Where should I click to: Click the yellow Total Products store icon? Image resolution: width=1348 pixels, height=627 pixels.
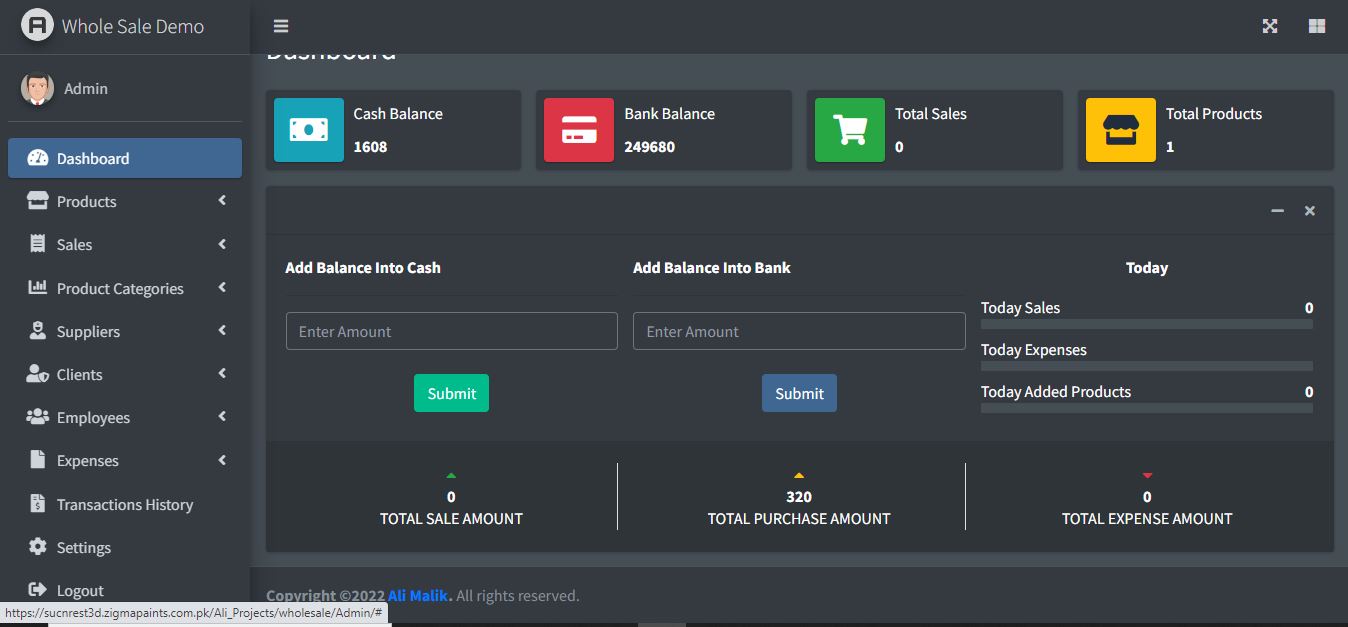coord(1120,130)
